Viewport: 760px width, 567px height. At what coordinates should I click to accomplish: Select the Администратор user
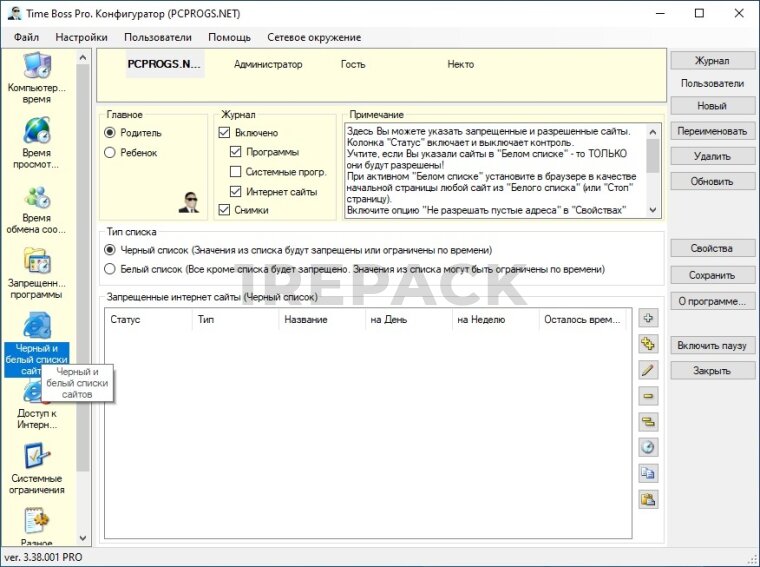(x=267, y=64)
